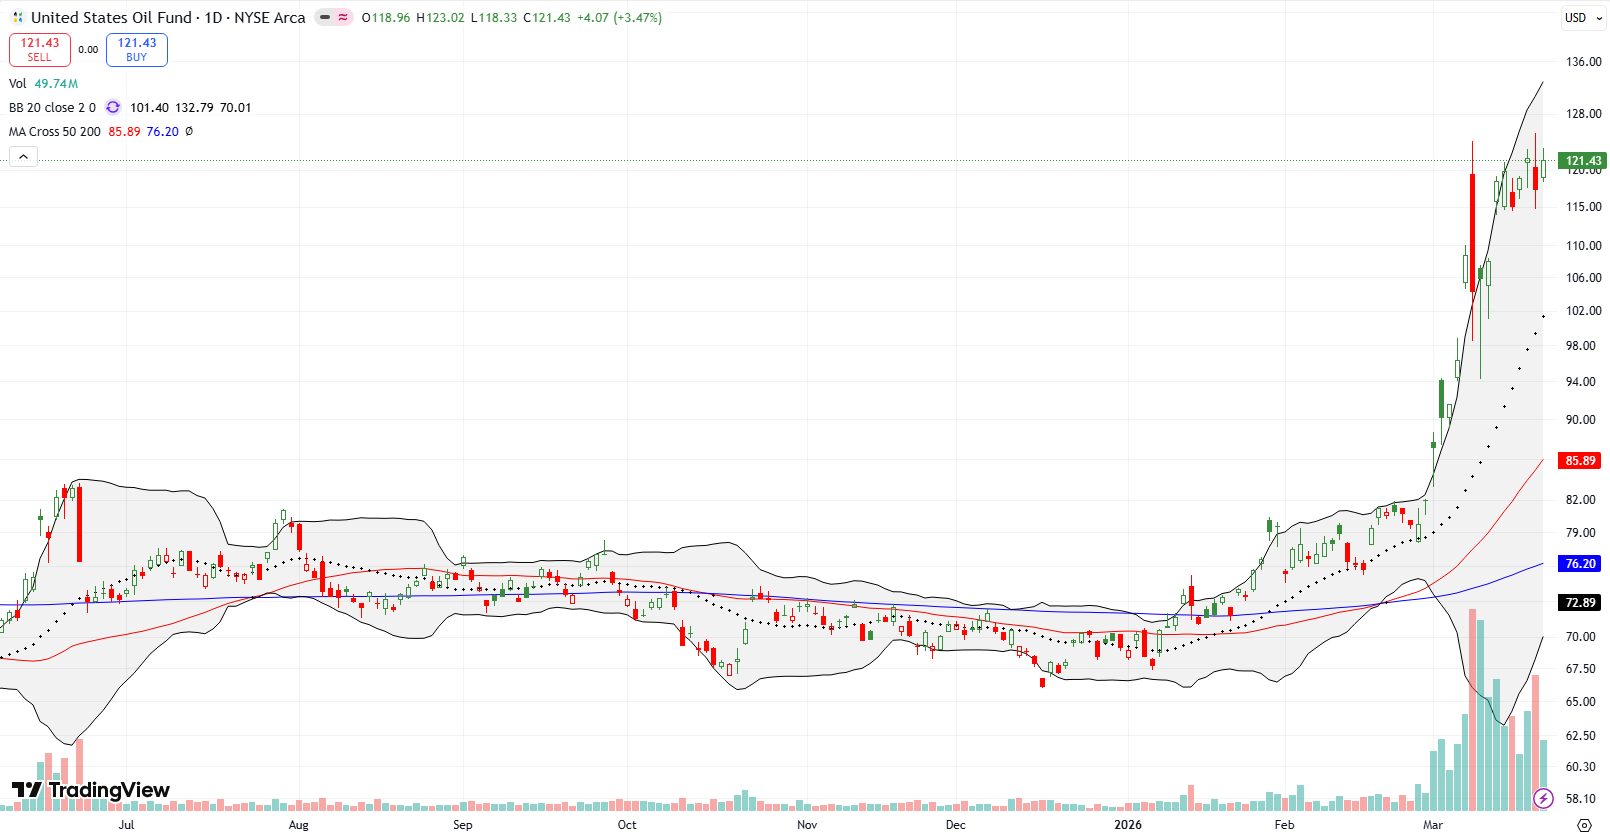1610x838 pixels.
Task: Click the pink wavy lines status icon
Action: click(x=343, y=17)
